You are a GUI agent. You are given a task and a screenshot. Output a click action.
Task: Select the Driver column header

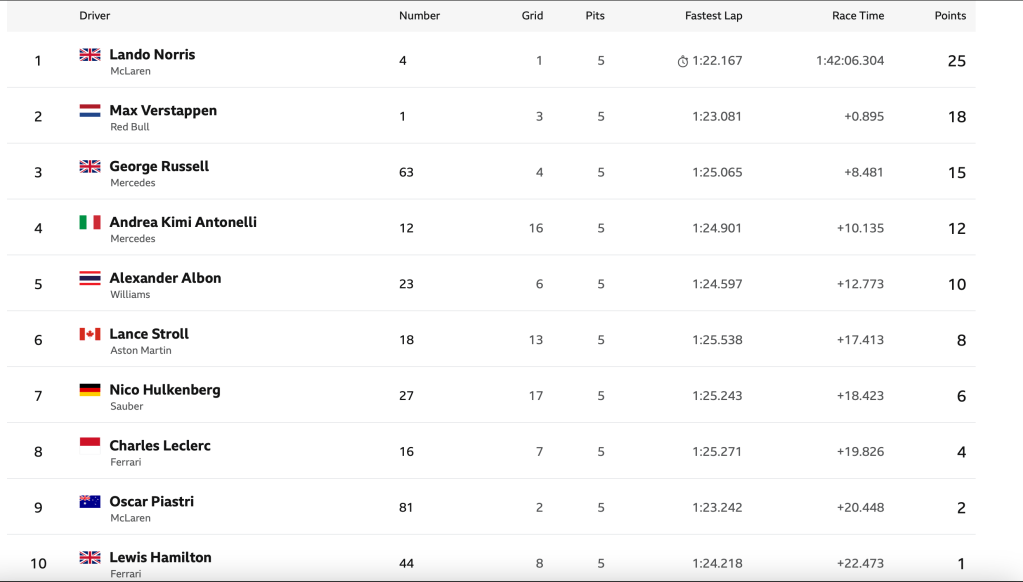95,16
